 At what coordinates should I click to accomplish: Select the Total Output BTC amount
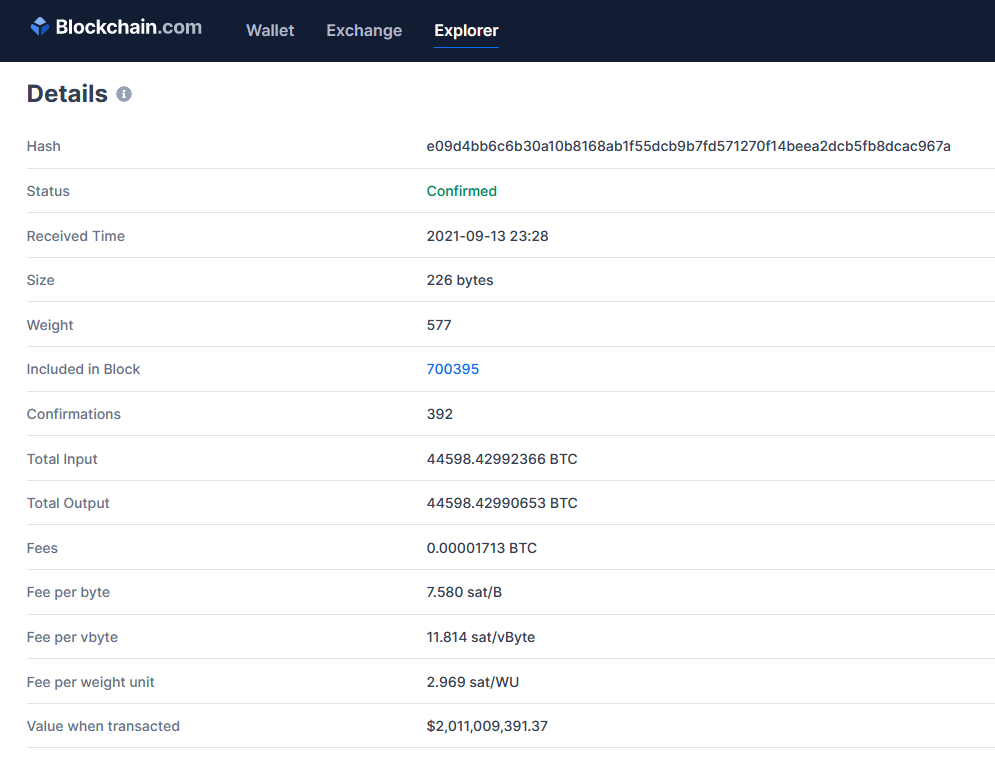(x=502, y=503)
